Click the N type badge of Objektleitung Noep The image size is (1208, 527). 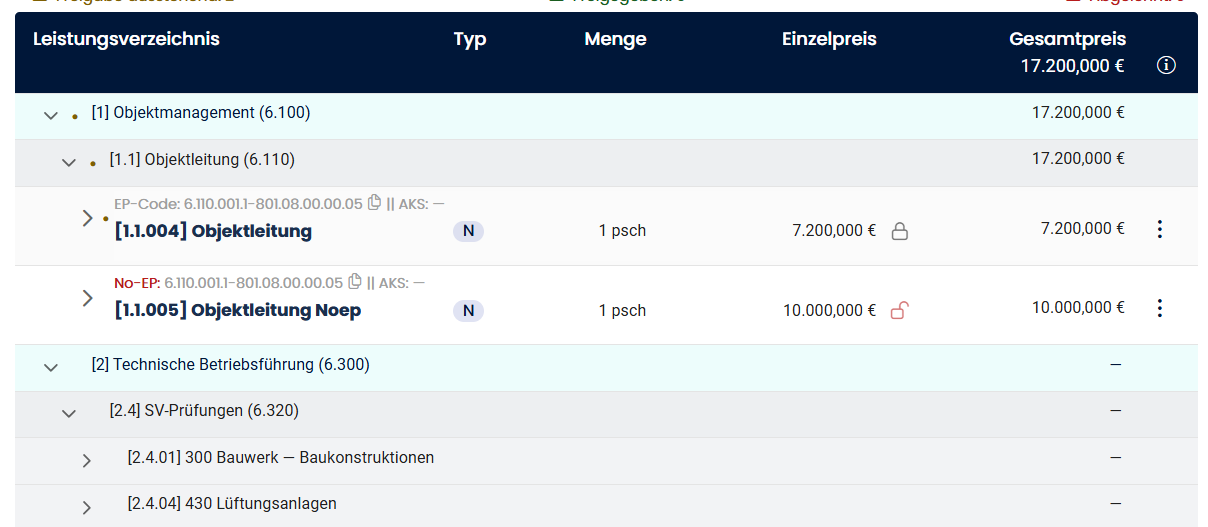[x=468, y=311]
